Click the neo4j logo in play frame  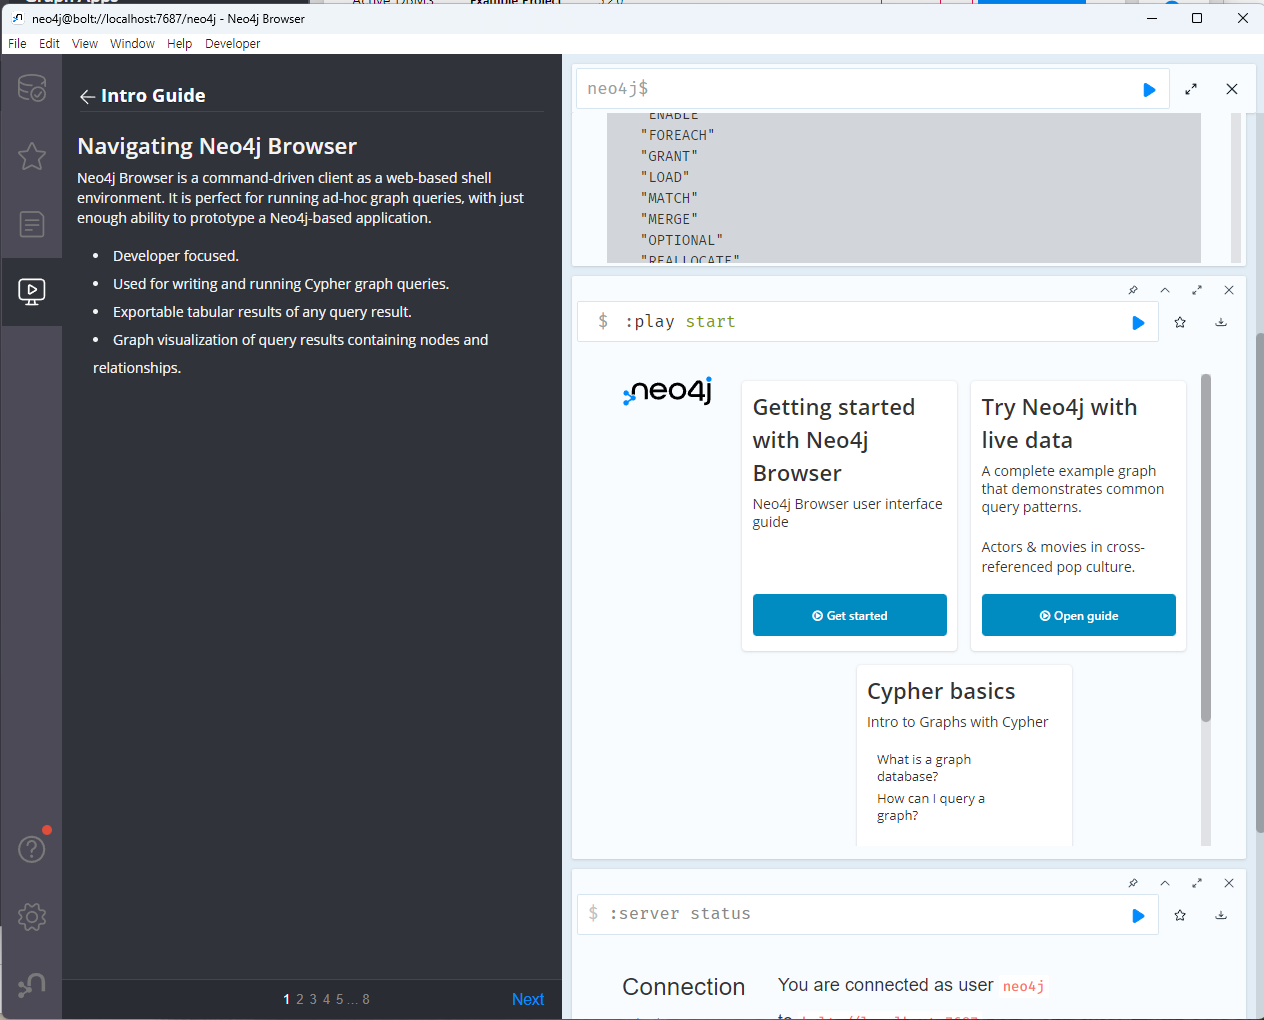tap(667, 391)
